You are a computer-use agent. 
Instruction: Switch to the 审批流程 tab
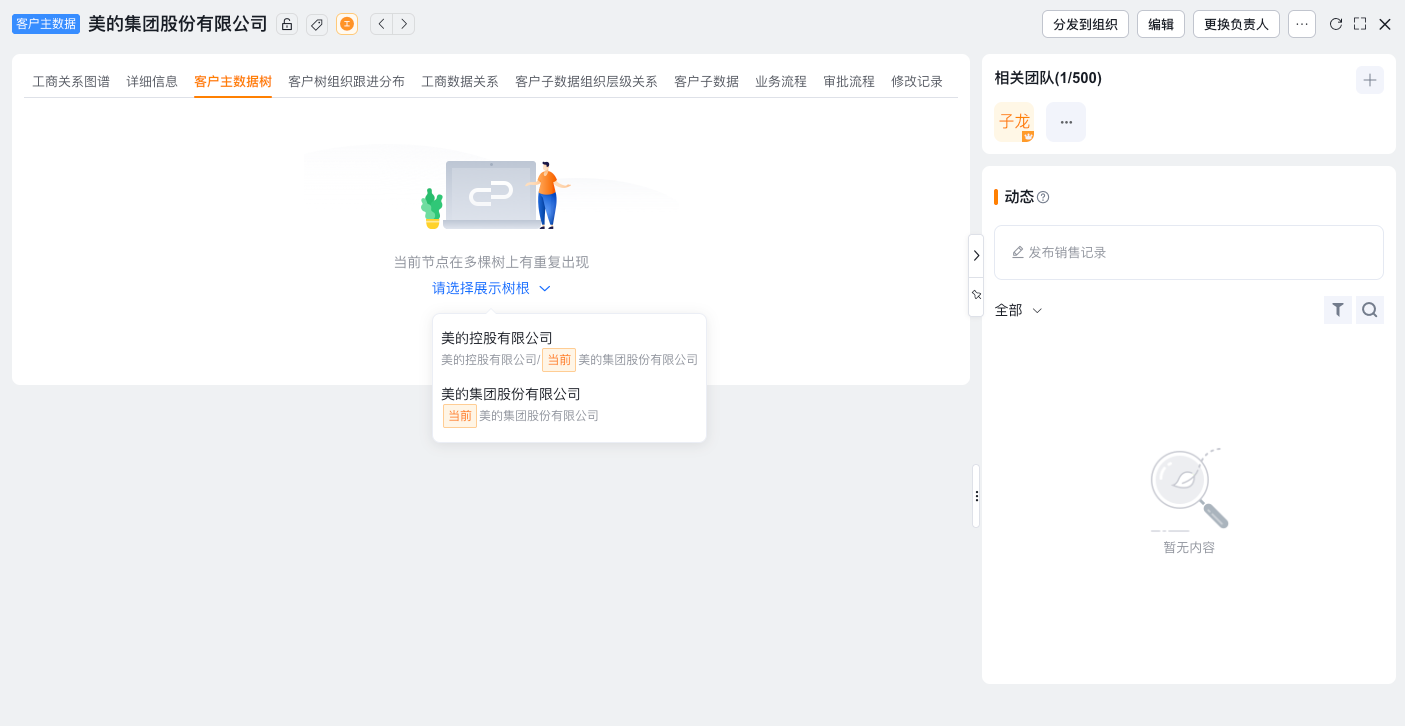point(849,82)
